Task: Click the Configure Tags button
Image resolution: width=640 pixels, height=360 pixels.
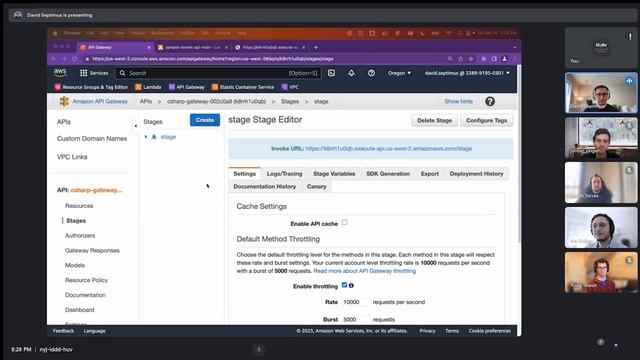Action: tap(487, 120)
